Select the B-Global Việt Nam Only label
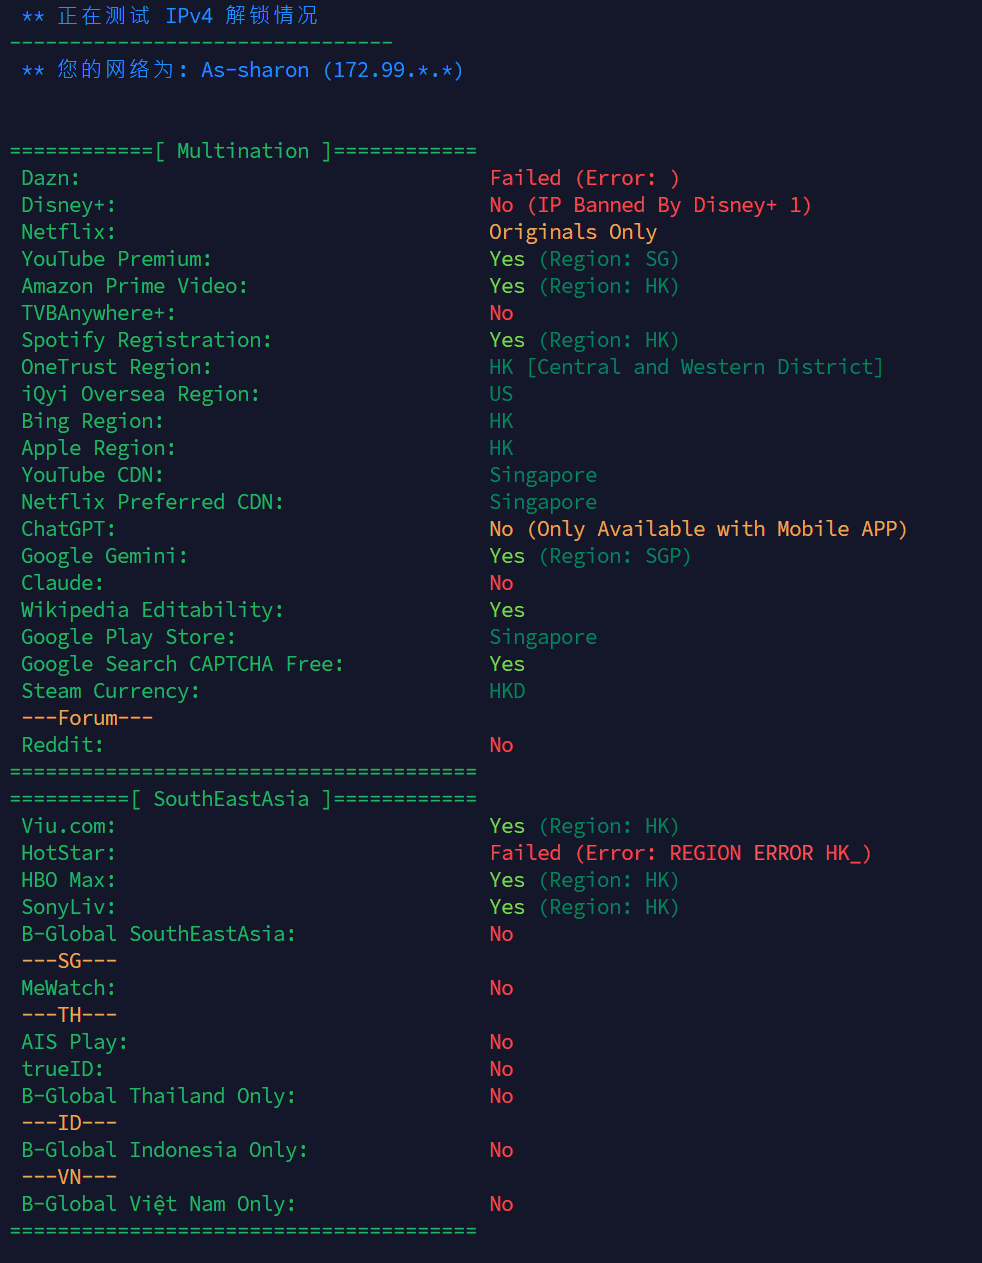Screen dimensions: 982x1263 159,1204
